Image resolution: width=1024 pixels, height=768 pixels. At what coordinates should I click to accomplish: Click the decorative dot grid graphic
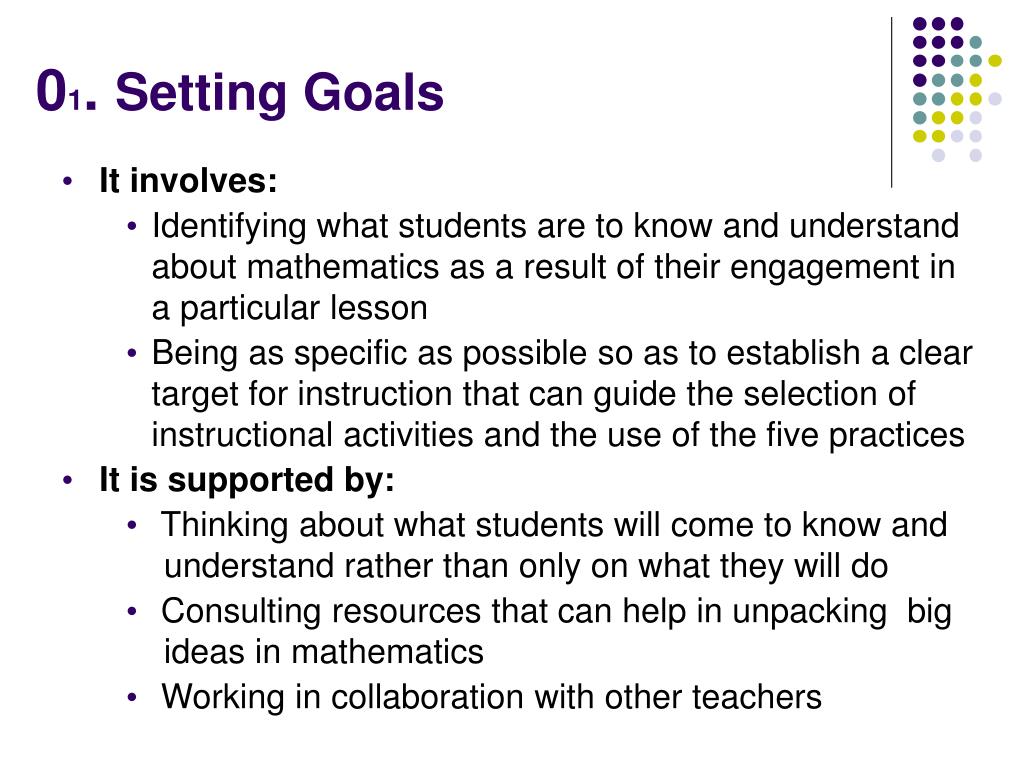pyautogui.click(x=957, y=89)
